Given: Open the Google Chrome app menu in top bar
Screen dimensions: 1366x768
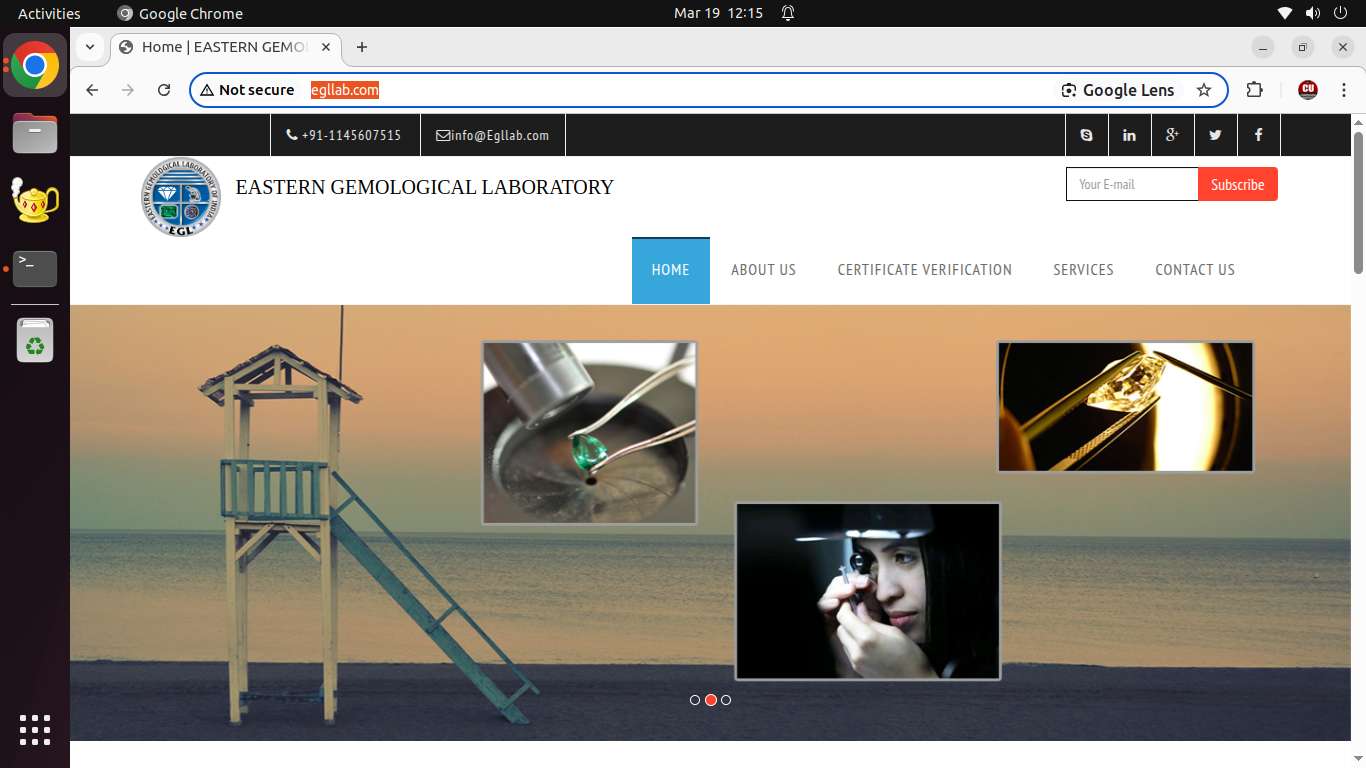Looking at the screenshot, I should coord(180,13).
